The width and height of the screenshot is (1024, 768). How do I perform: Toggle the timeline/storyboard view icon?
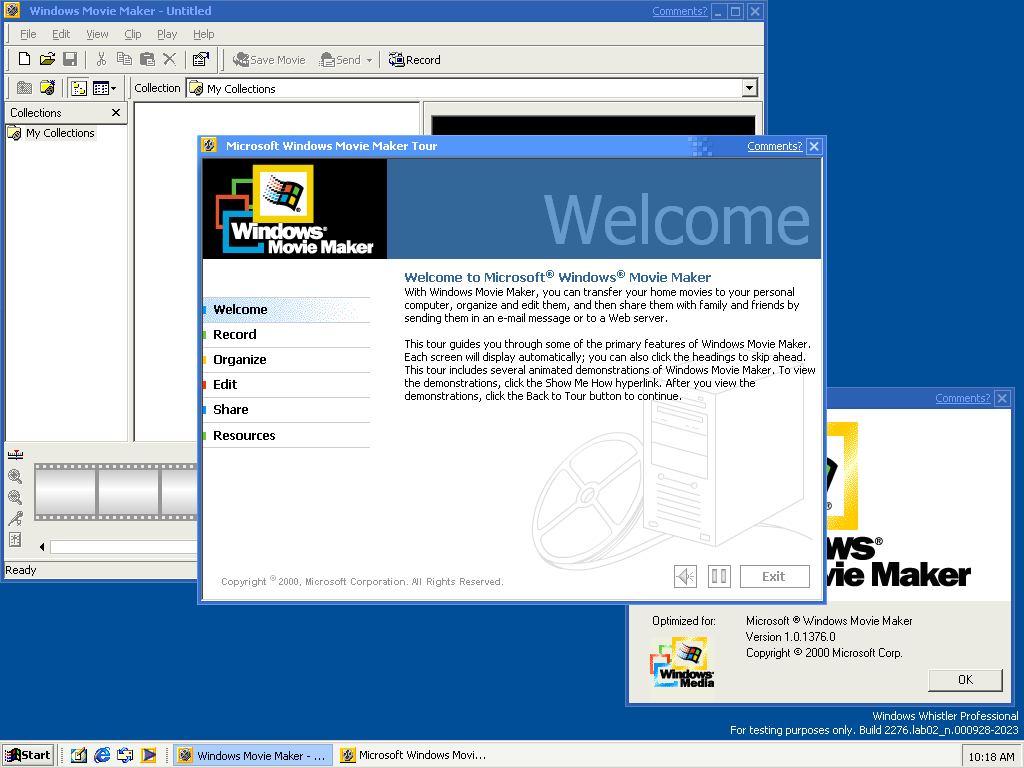point(15,456)
